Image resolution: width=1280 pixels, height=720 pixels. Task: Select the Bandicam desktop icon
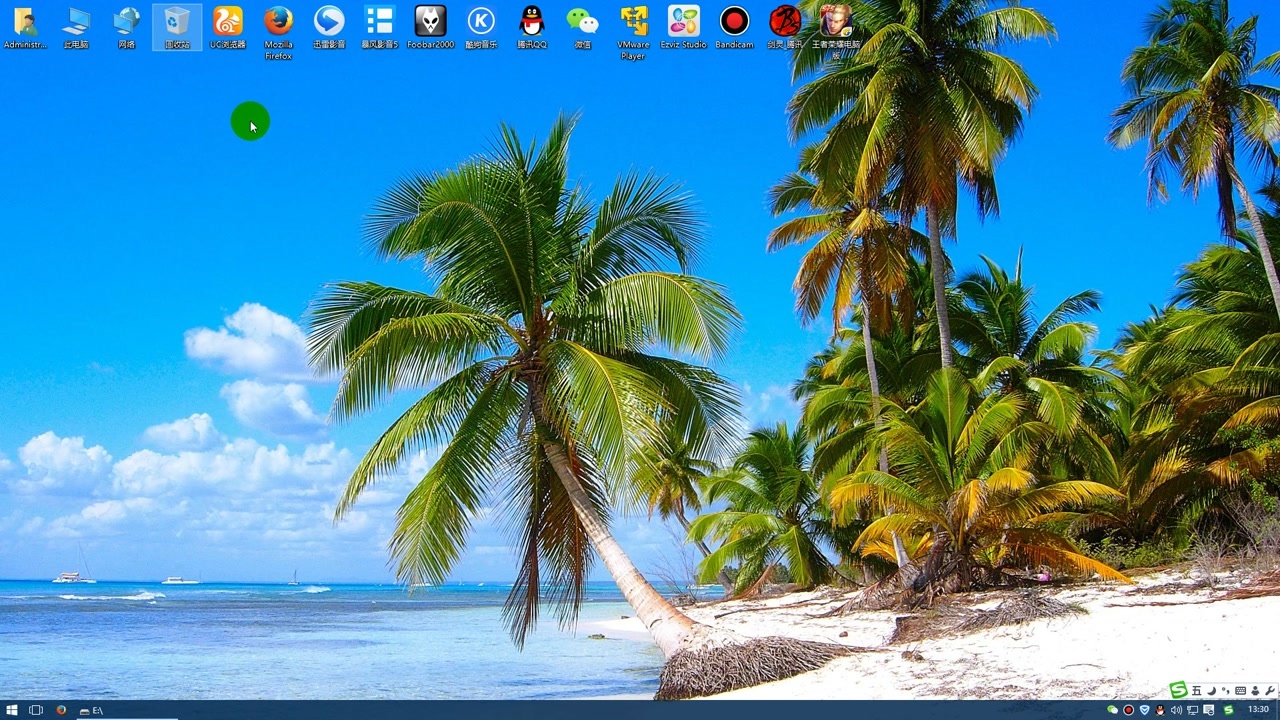point(734,27)
